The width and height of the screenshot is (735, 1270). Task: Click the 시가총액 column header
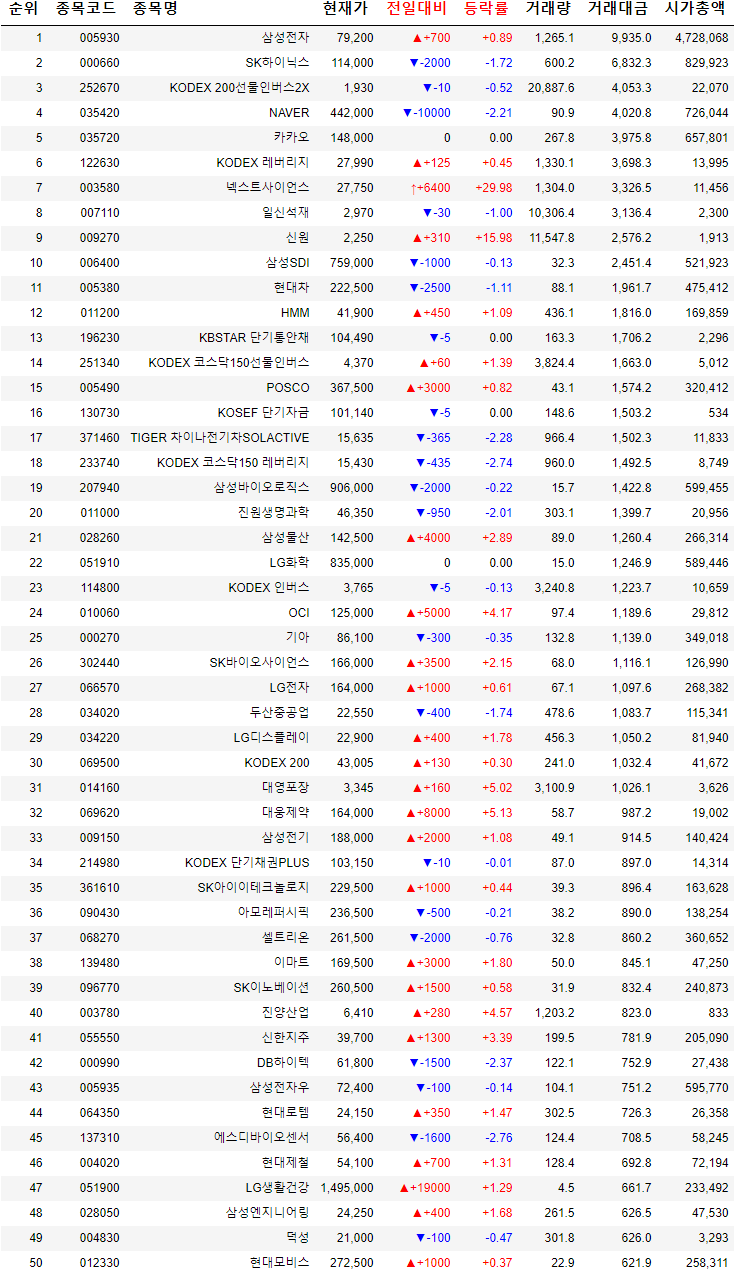click(695, 9)
